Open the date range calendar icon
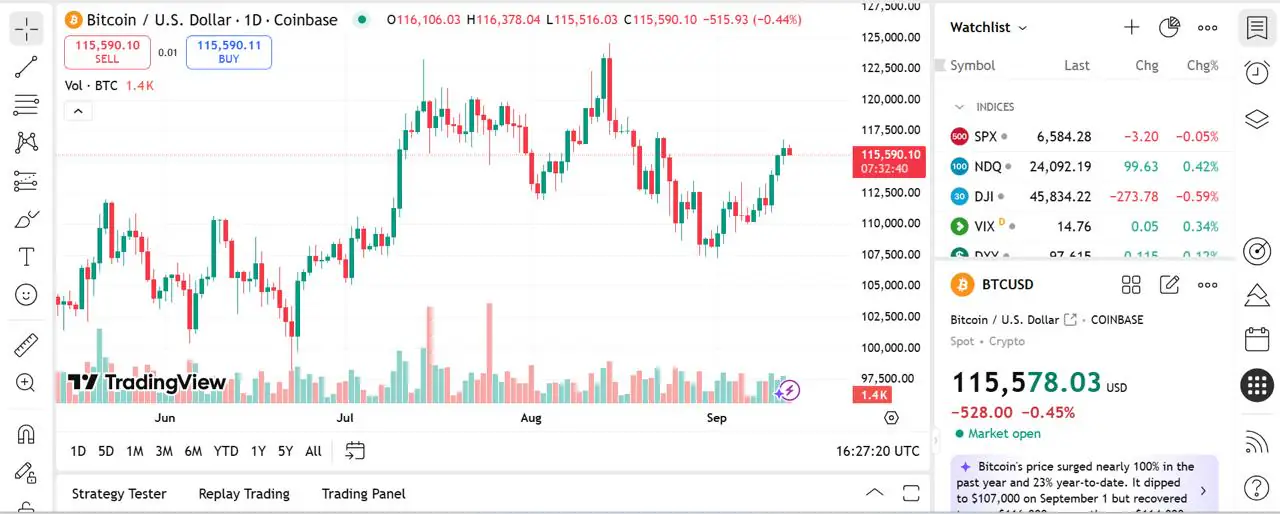 pos(355,451)
